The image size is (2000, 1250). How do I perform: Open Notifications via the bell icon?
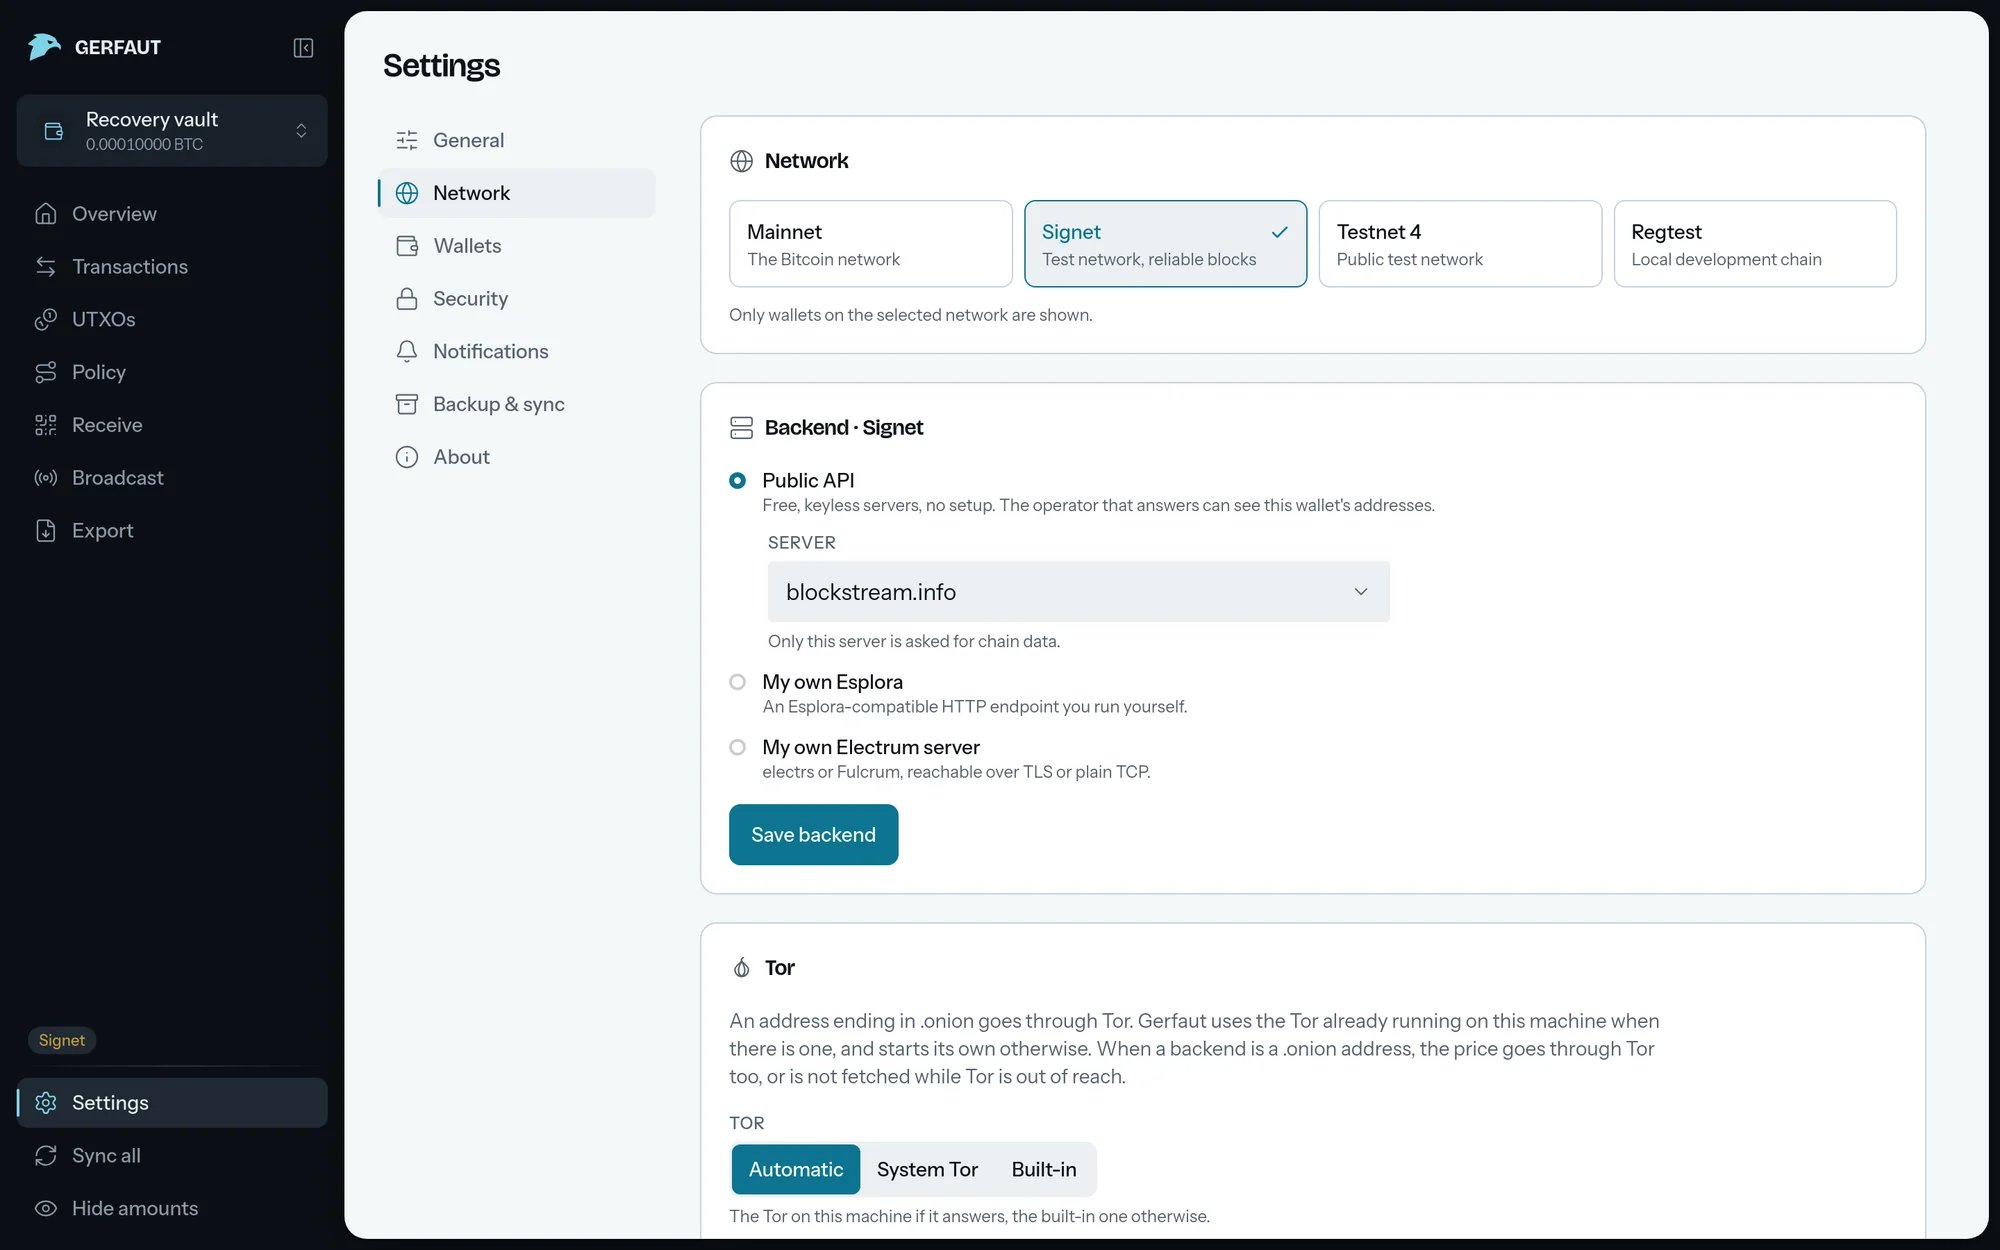click(x=407, y=351)
